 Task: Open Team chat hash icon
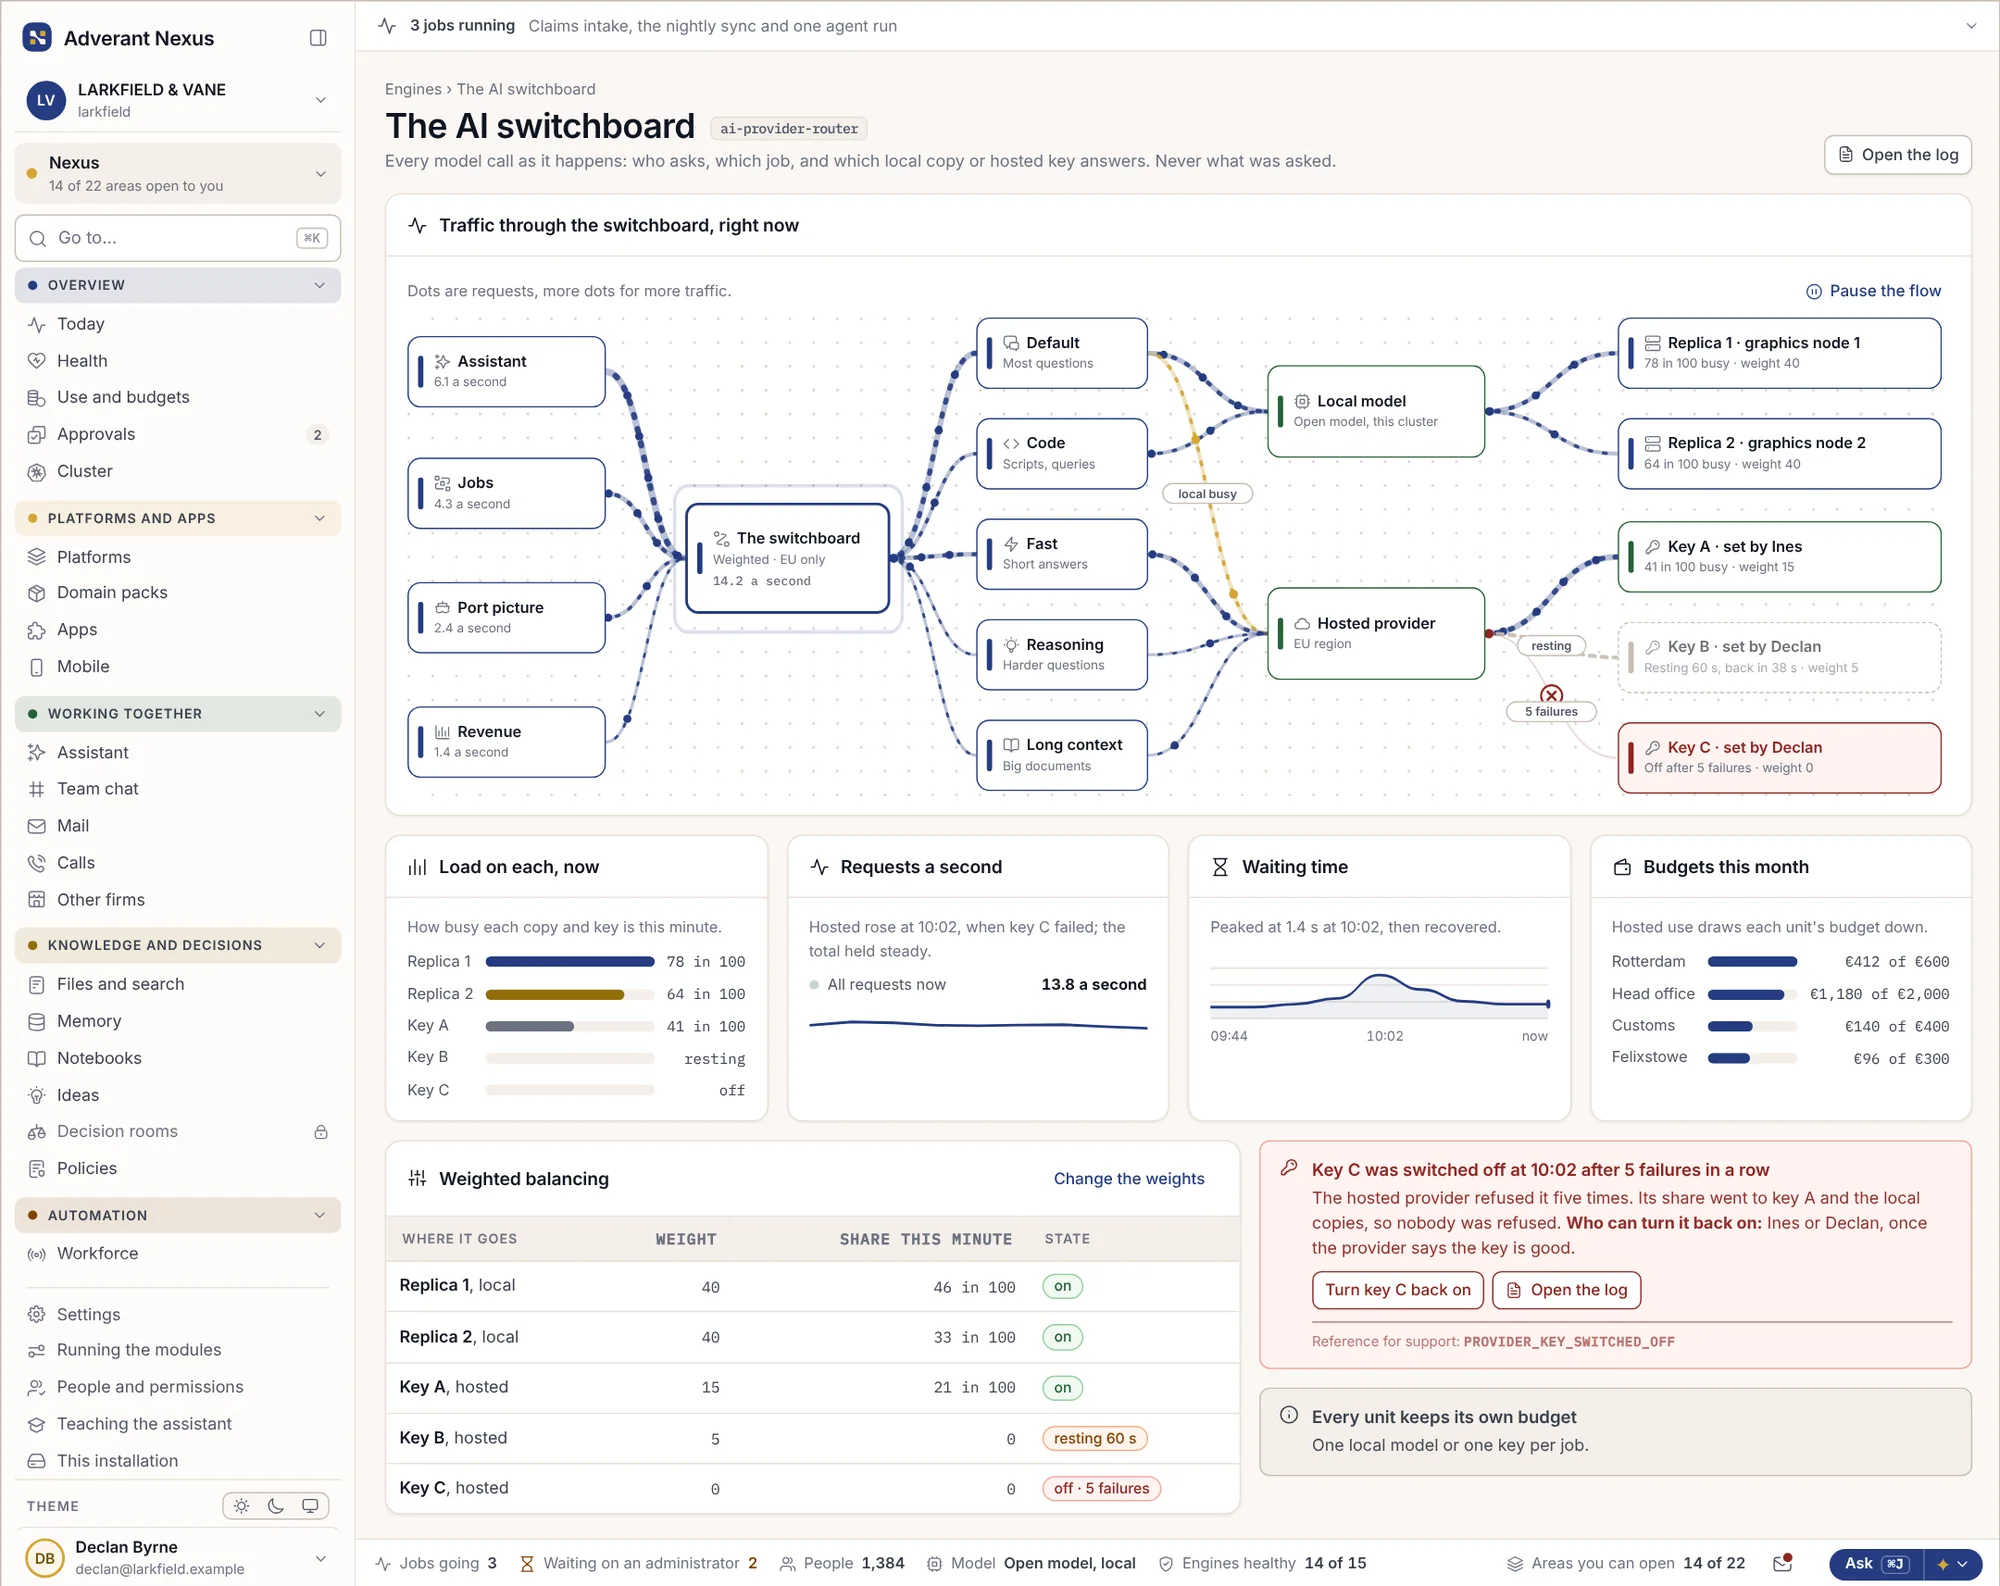pyautogui.click(x=37, y=789)
